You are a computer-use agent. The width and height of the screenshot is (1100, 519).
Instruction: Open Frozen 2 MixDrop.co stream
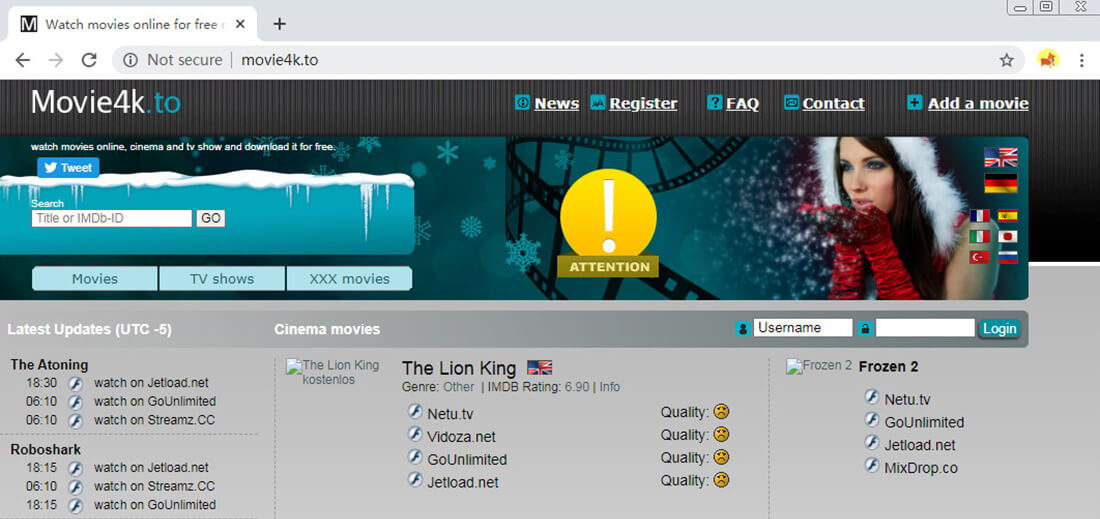coord(920,468)
